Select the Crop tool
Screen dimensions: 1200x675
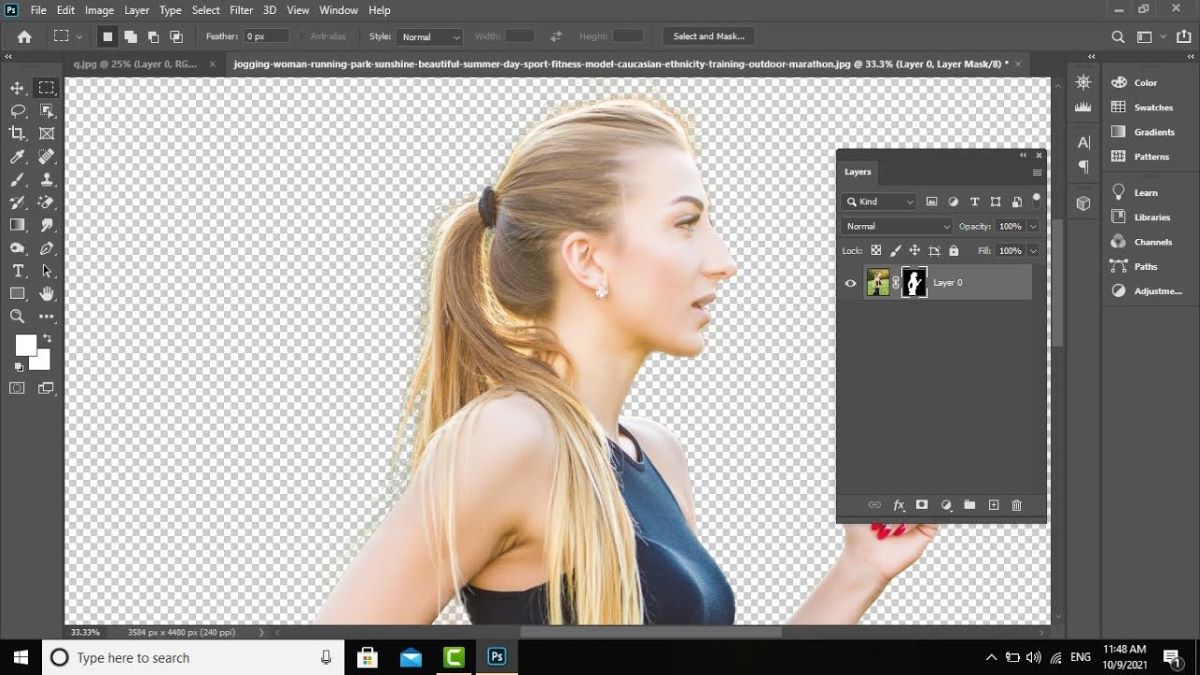[x=17, y=133]
